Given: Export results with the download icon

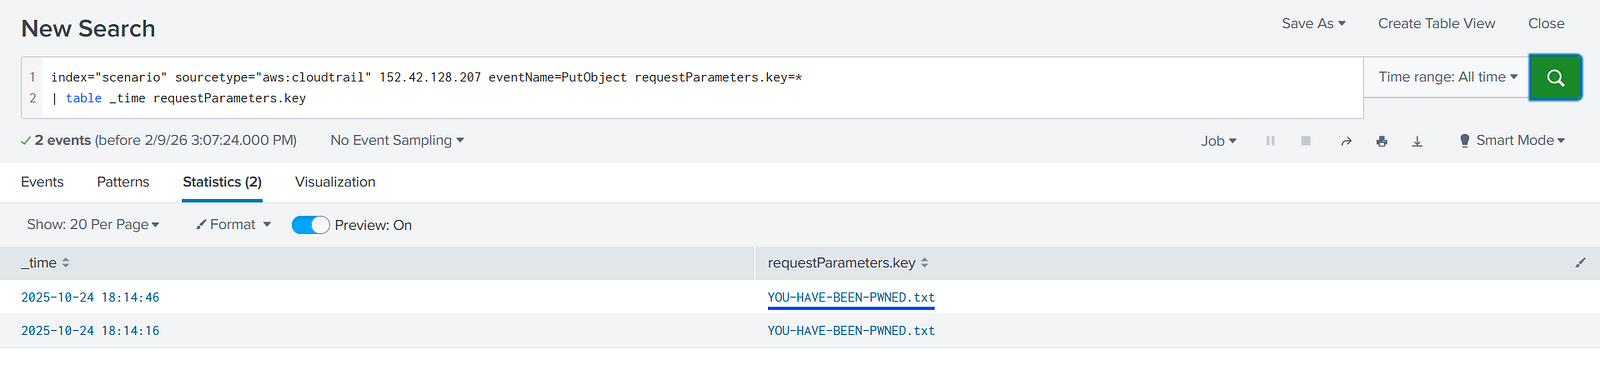Looking at the screenshot, I should tap(1417, 141).
